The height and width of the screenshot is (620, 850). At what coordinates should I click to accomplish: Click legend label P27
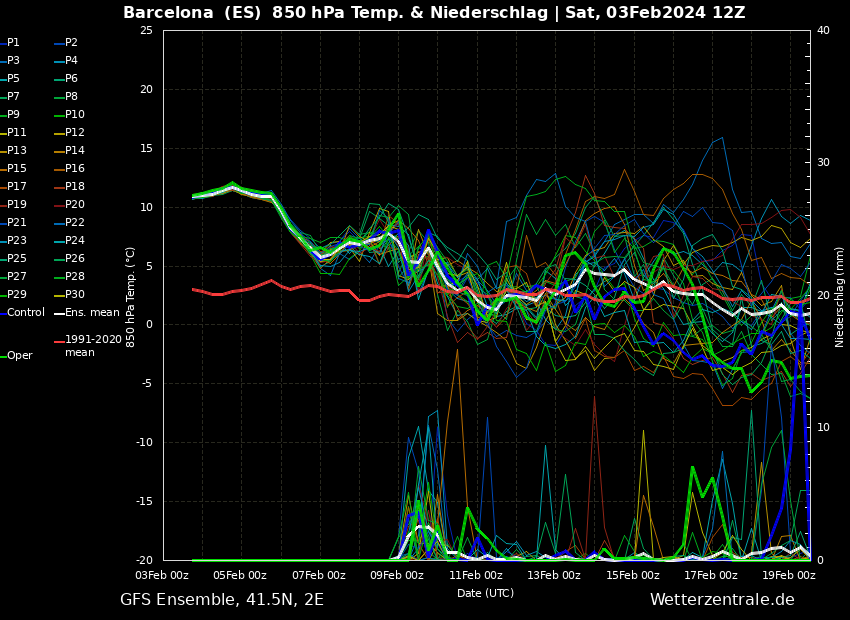pyautogui.click(x=17, y=276)
